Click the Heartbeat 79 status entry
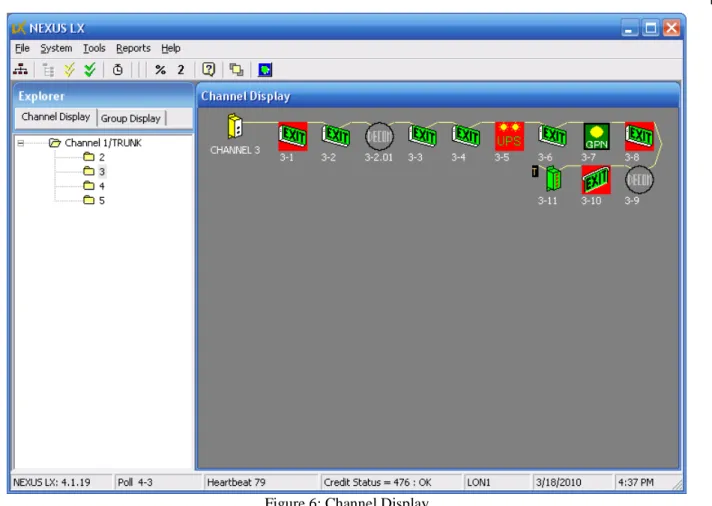712x506 pixels. (x=261, y=482)
